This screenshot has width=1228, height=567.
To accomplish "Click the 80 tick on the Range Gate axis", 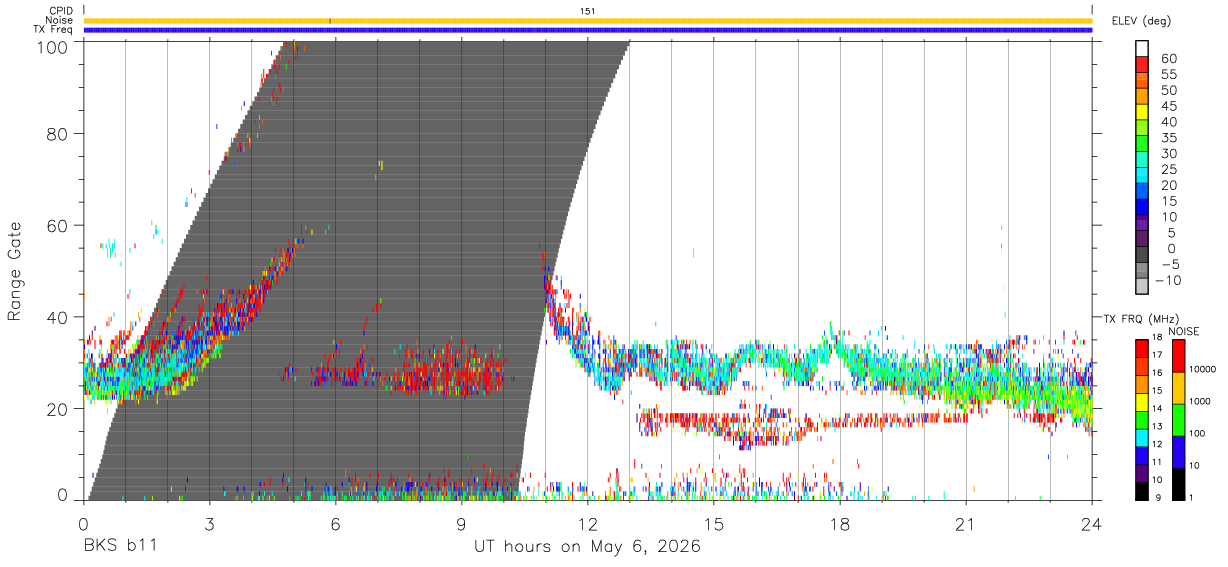I will [x=58, y=133].
